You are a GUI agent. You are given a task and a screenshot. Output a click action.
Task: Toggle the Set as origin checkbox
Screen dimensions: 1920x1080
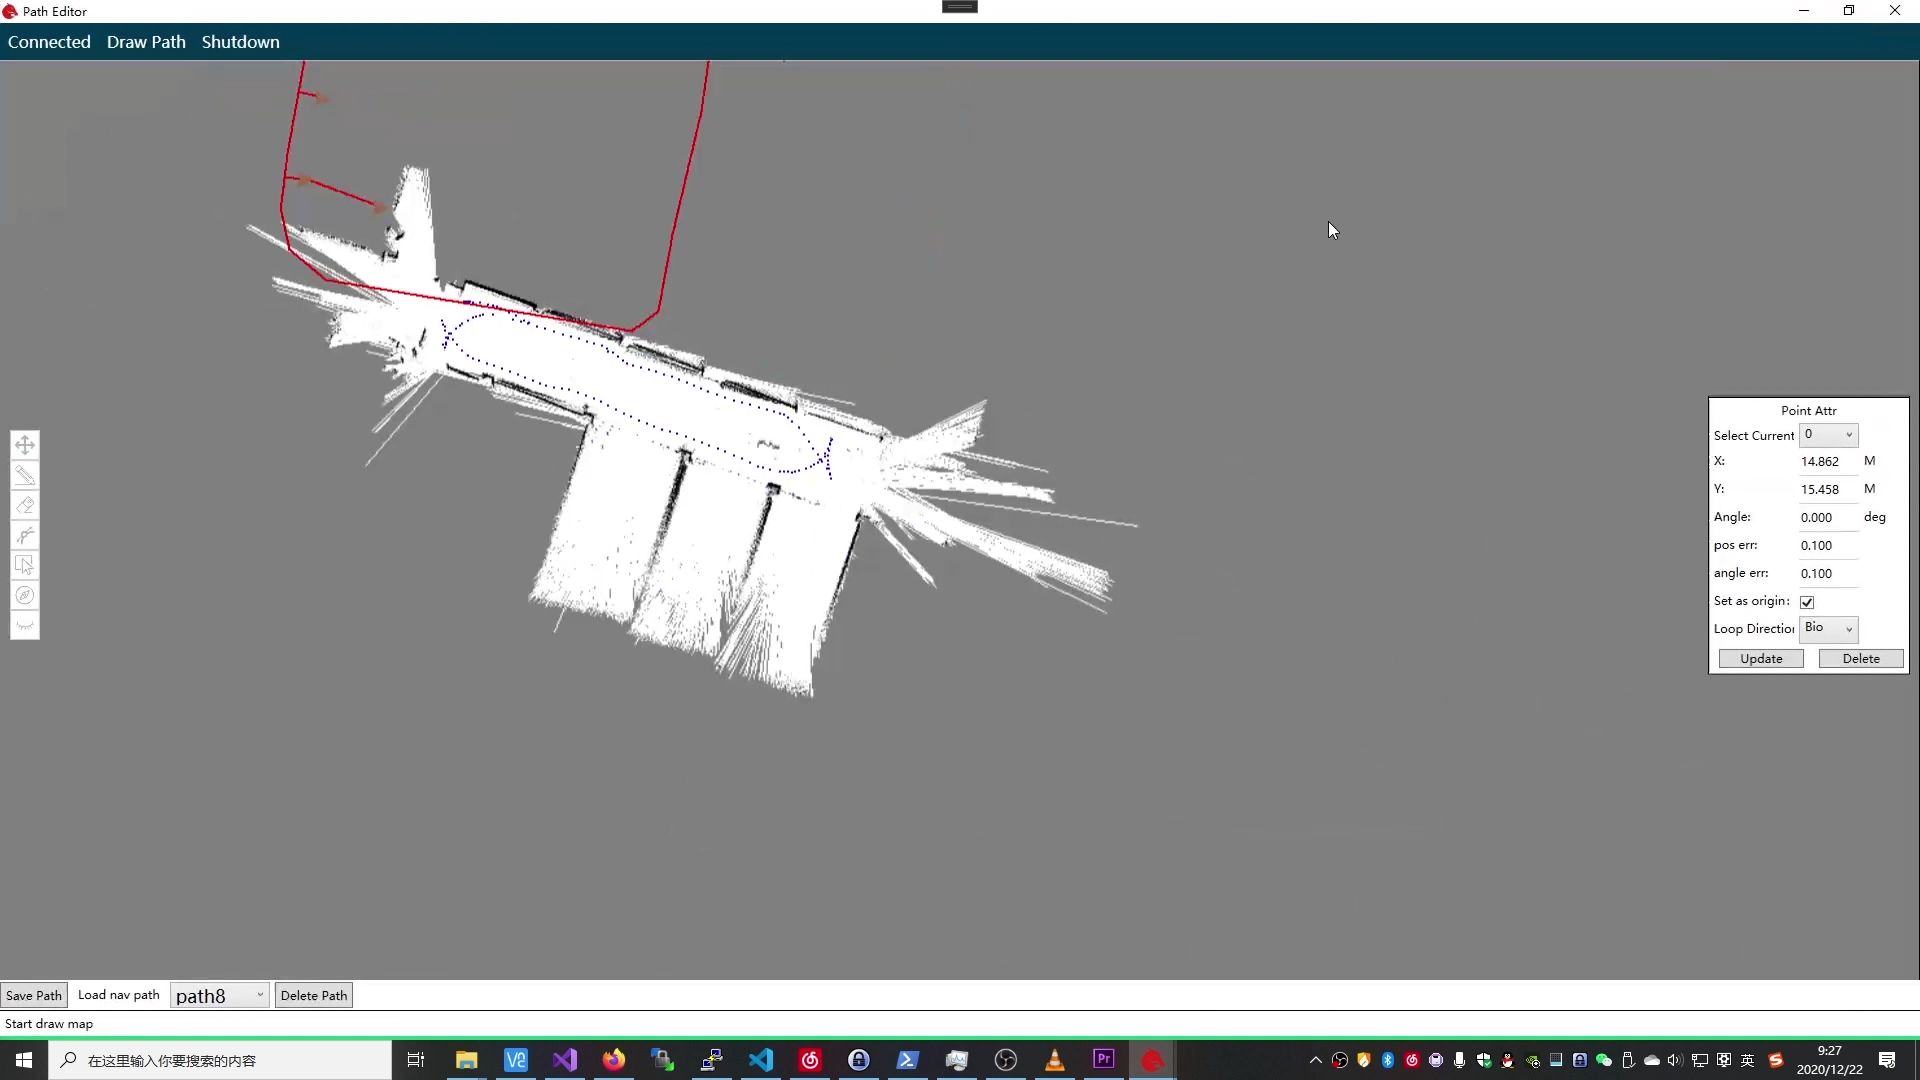pyautogui.click(x=1807, y=602)
